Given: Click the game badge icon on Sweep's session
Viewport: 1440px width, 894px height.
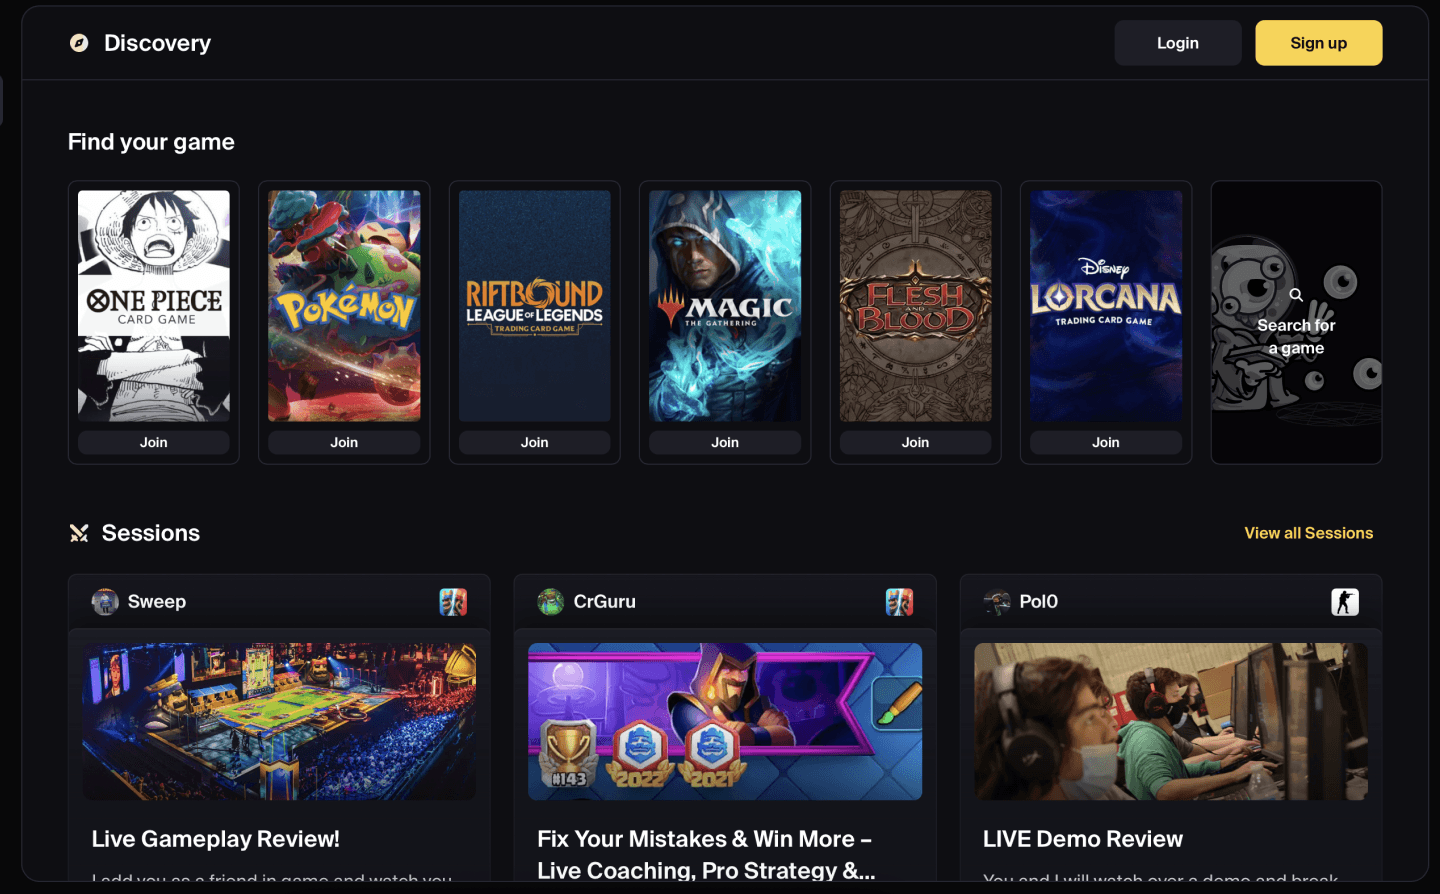Looking at the screenshot, I should click(453, 602).
